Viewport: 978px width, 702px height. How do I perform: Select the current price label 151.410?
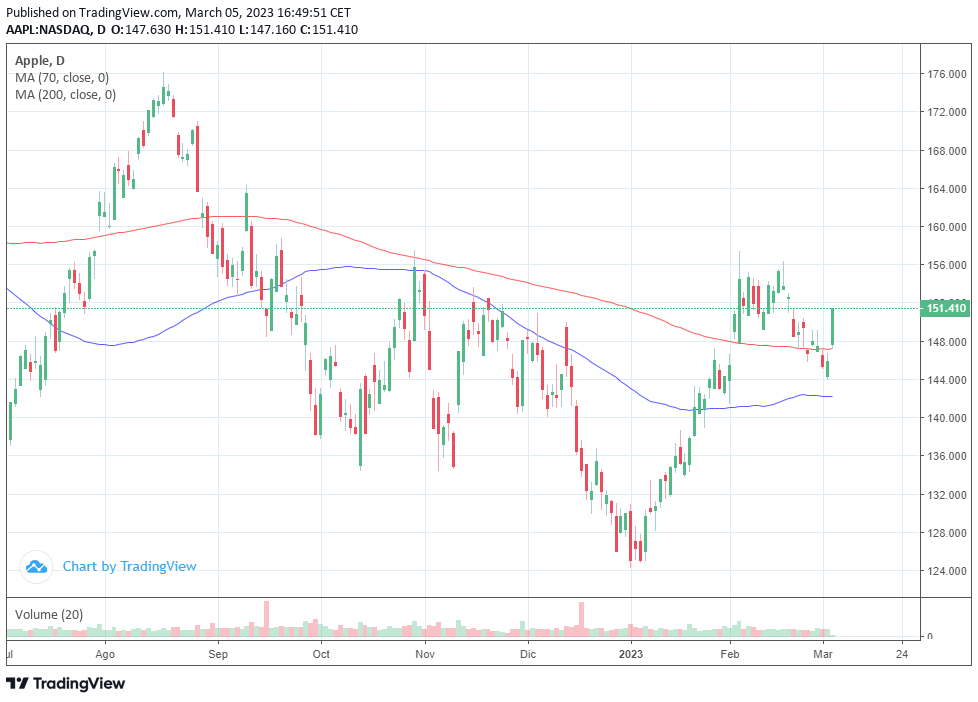coord(946,308)
